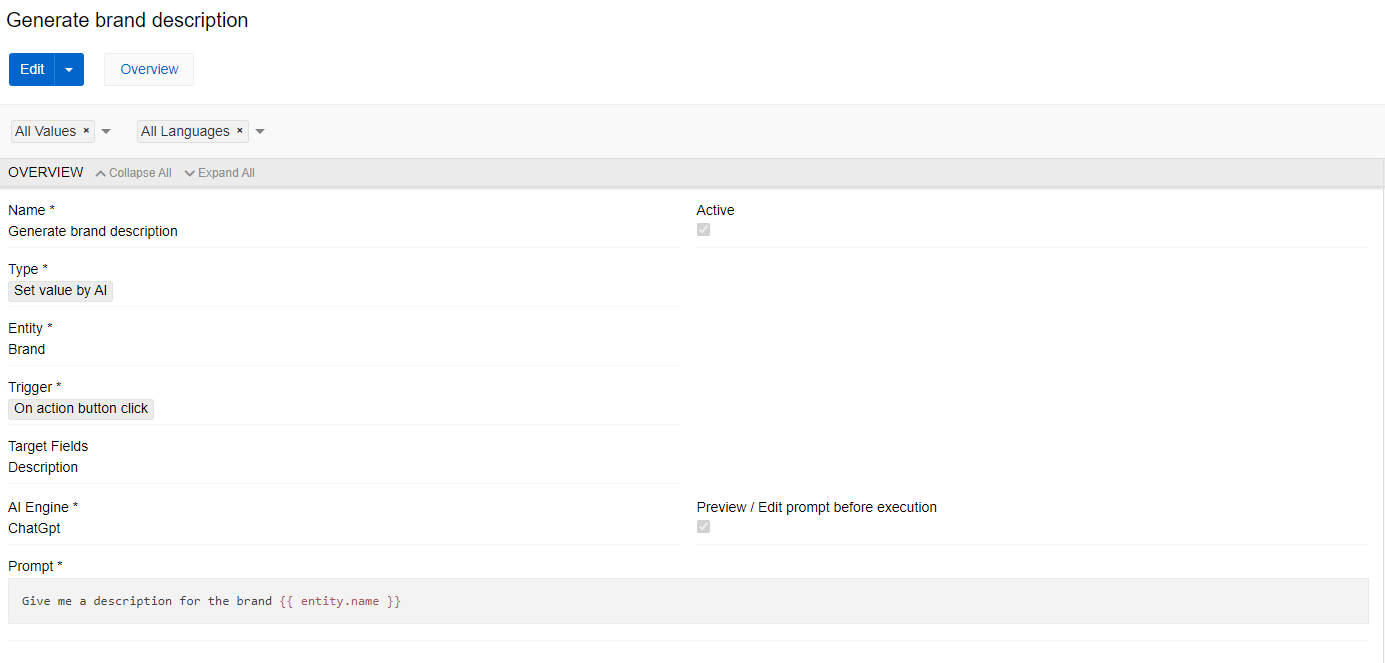
Task: Click the All Values filter label
Action: point(46,131)
